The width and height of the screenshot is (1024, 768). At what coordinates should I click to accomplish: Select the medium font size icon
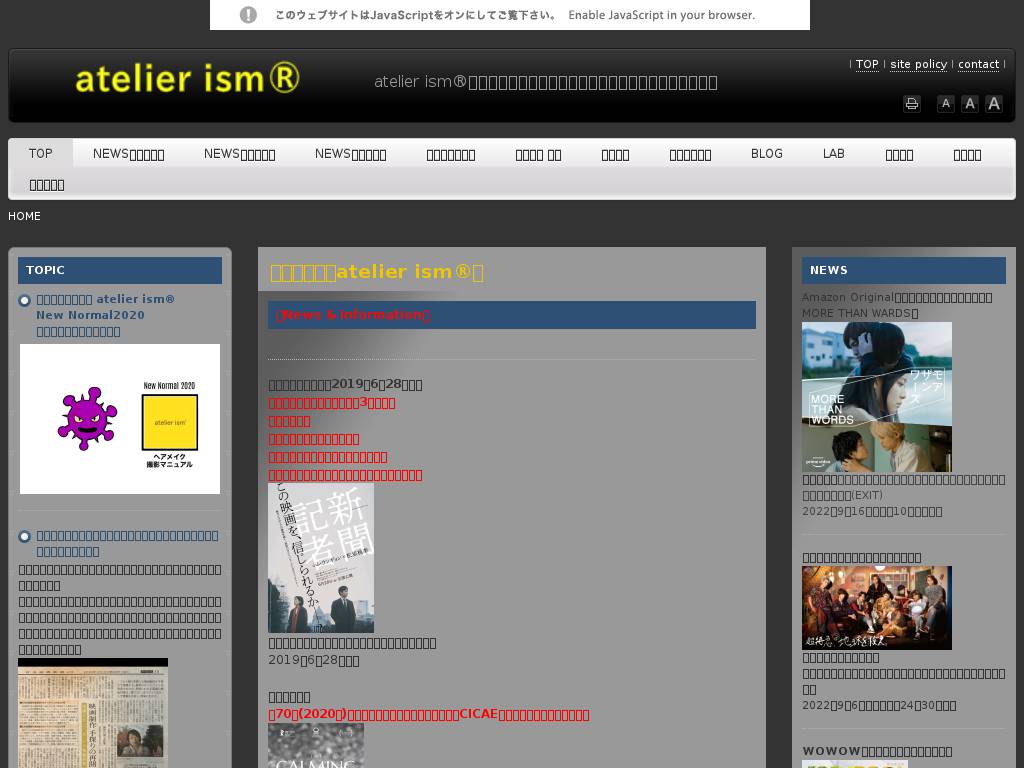[x=969, y=104]
